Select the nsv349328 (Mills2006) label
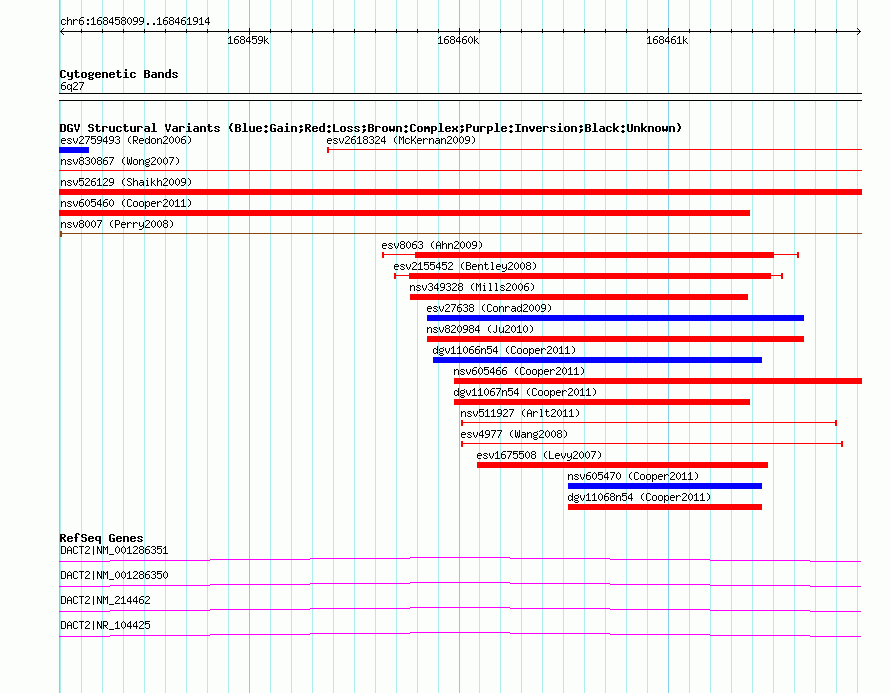 472,287
